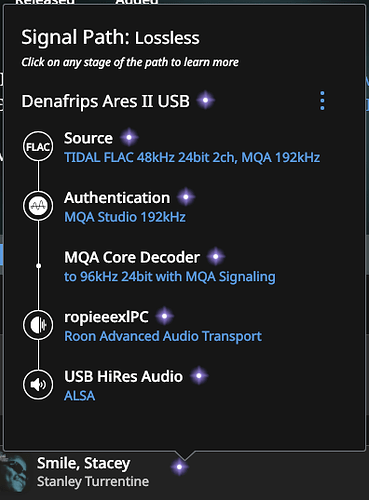Click the MQA Core Decoder stage dot
The height and width of the screenshot is (500, 369).
[x=38, y=266]
